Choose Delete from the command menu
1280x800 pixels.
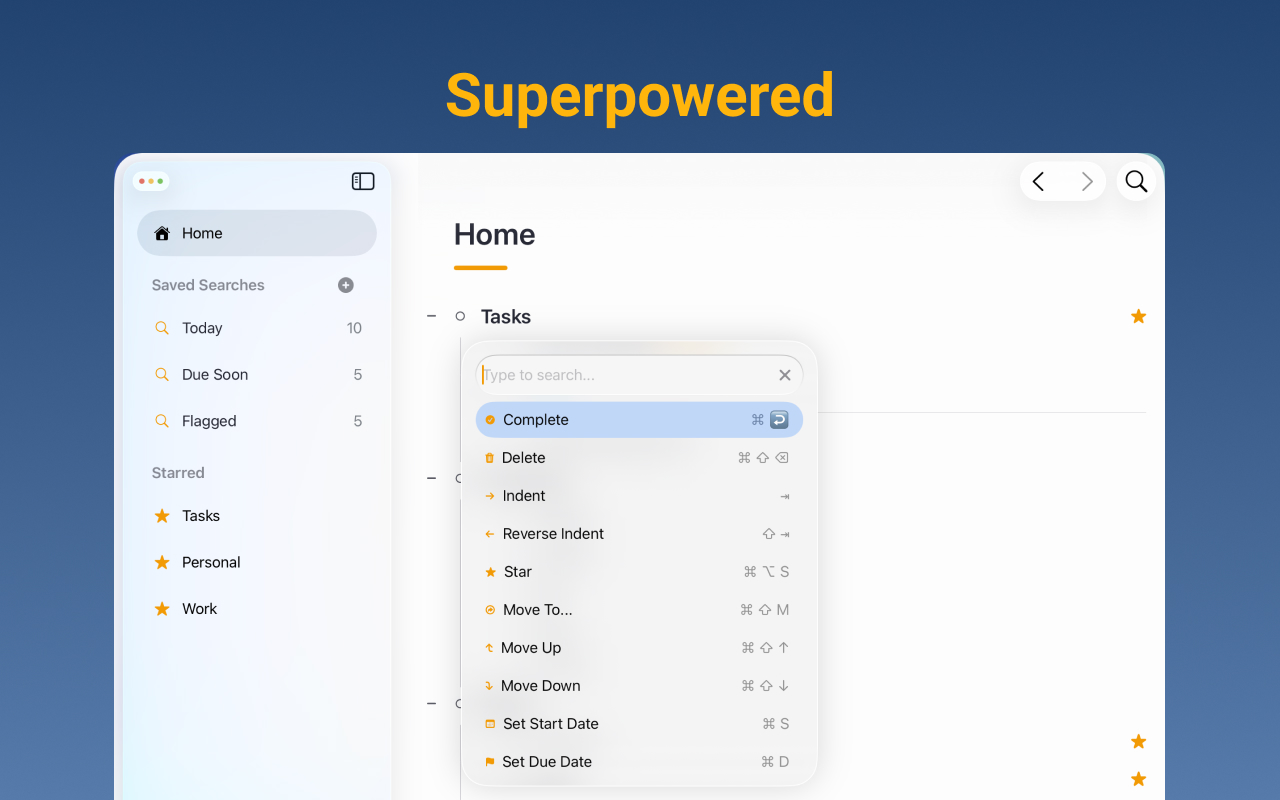click(639, 458)
